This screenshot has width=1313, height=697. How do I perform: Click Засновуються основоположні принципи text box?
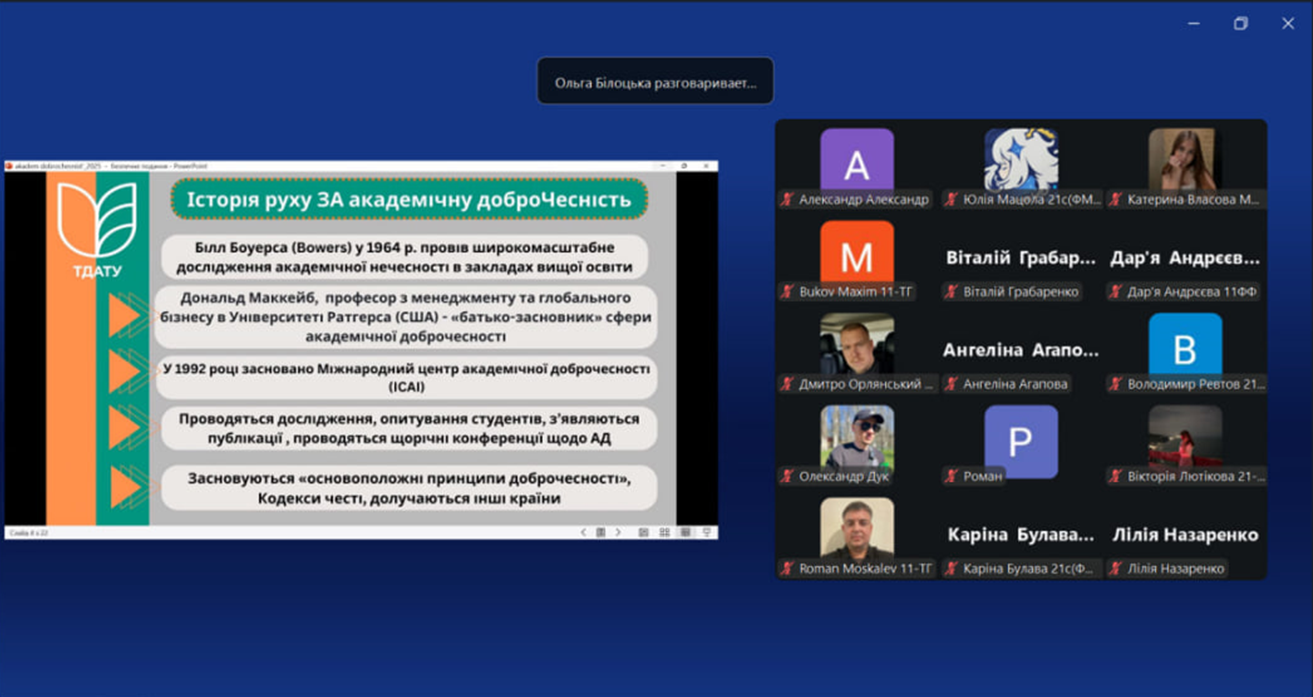click(x=409, y=489)
